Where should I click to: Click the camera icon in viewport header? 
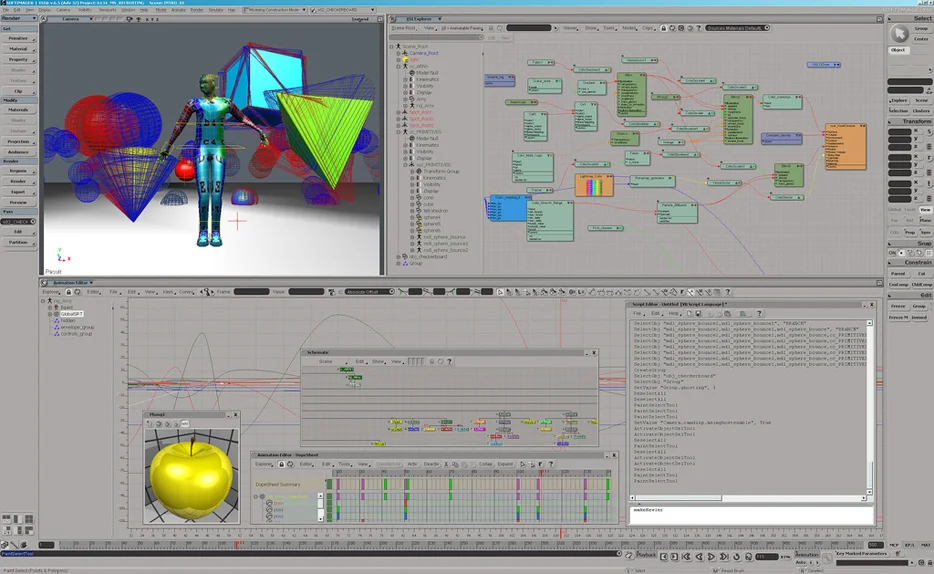tap(129, 19)
